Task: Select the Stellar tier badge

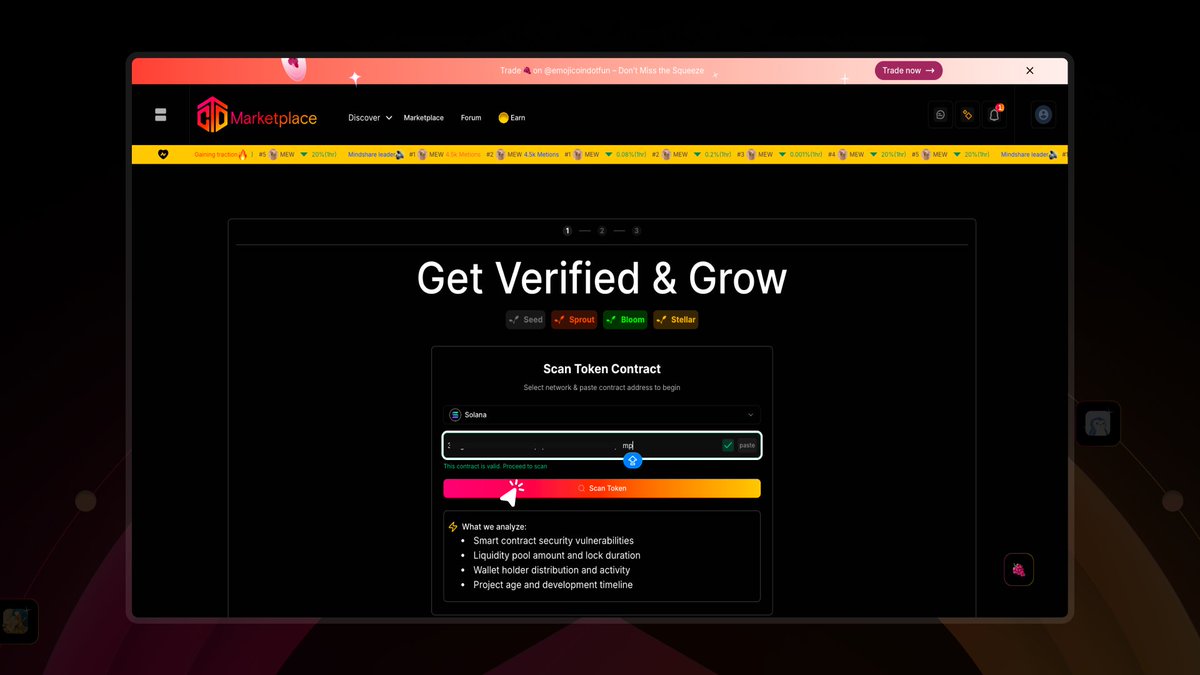Action: coord(676,320)
